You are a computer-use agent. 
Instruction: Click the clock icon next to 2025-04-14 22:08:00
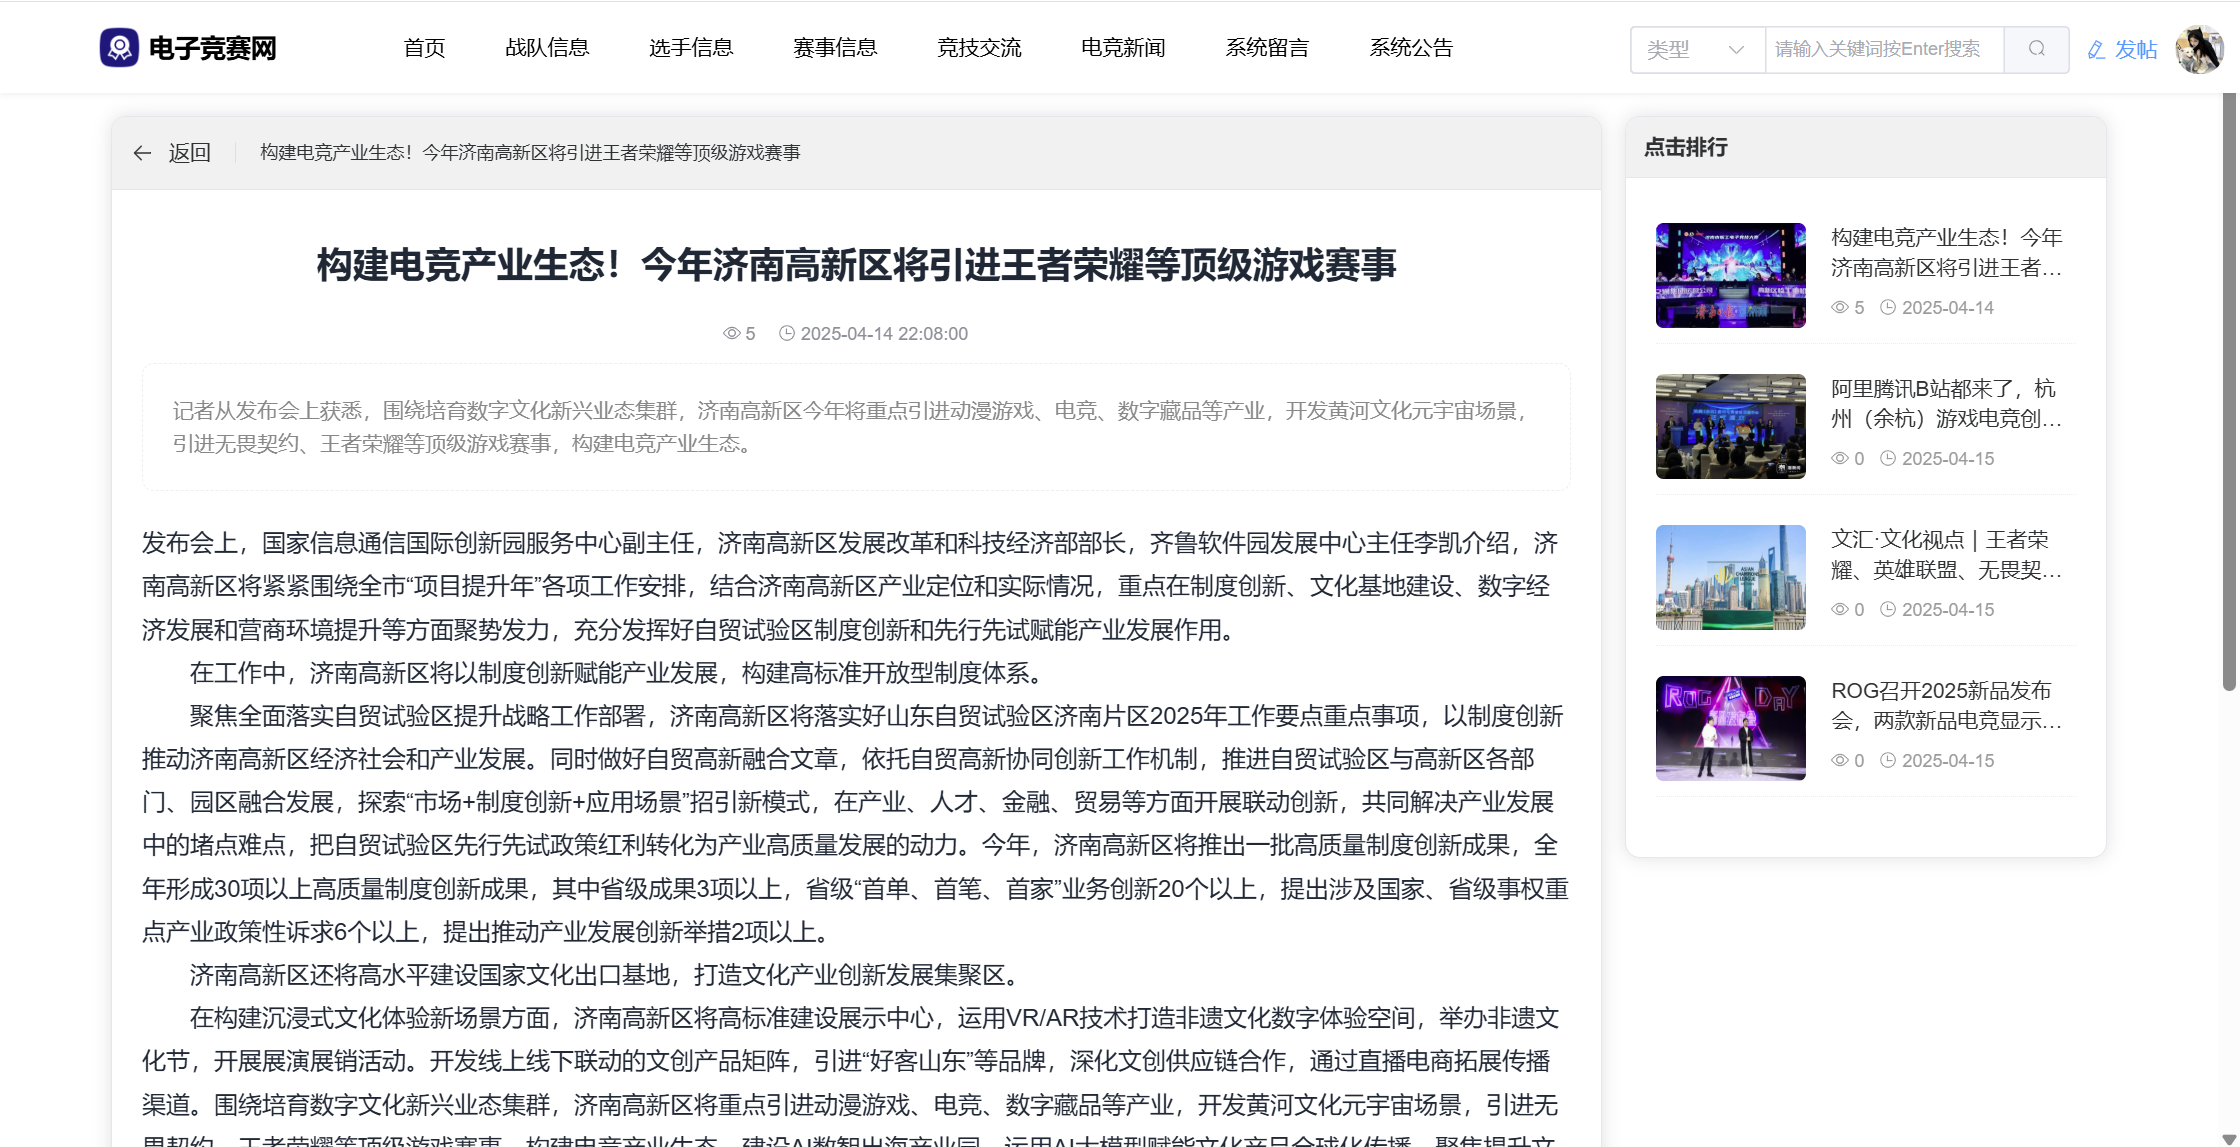tap(787, 334)
